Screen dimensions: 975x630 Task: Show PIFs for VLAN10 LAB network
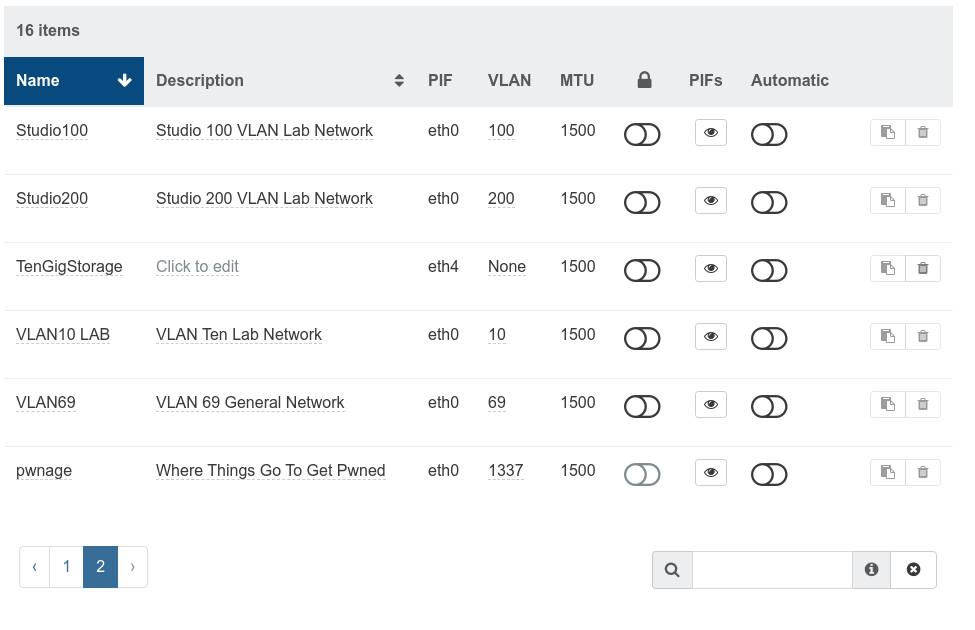710,336
